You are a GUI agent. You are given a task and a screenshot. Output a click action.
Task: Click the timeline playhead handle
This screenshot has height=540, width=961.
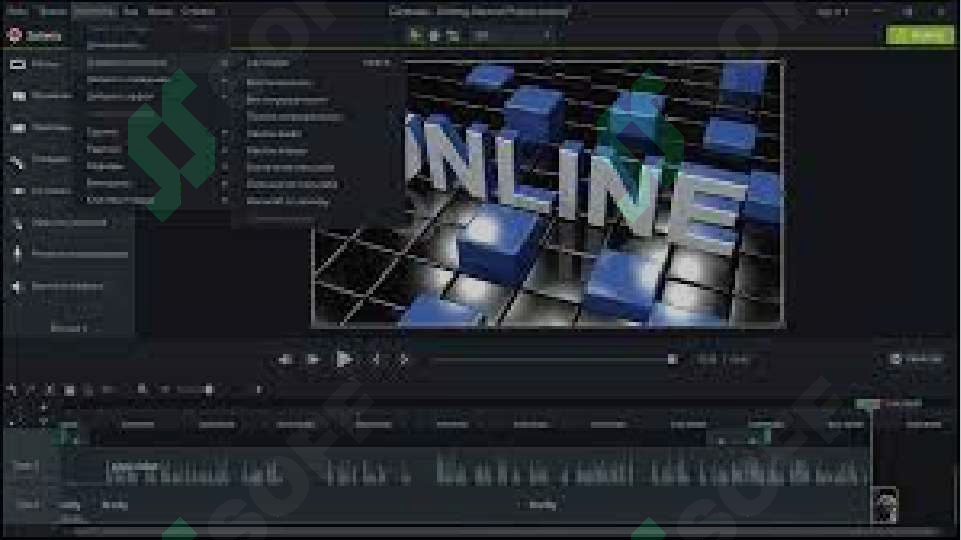(x=868, y=403)
